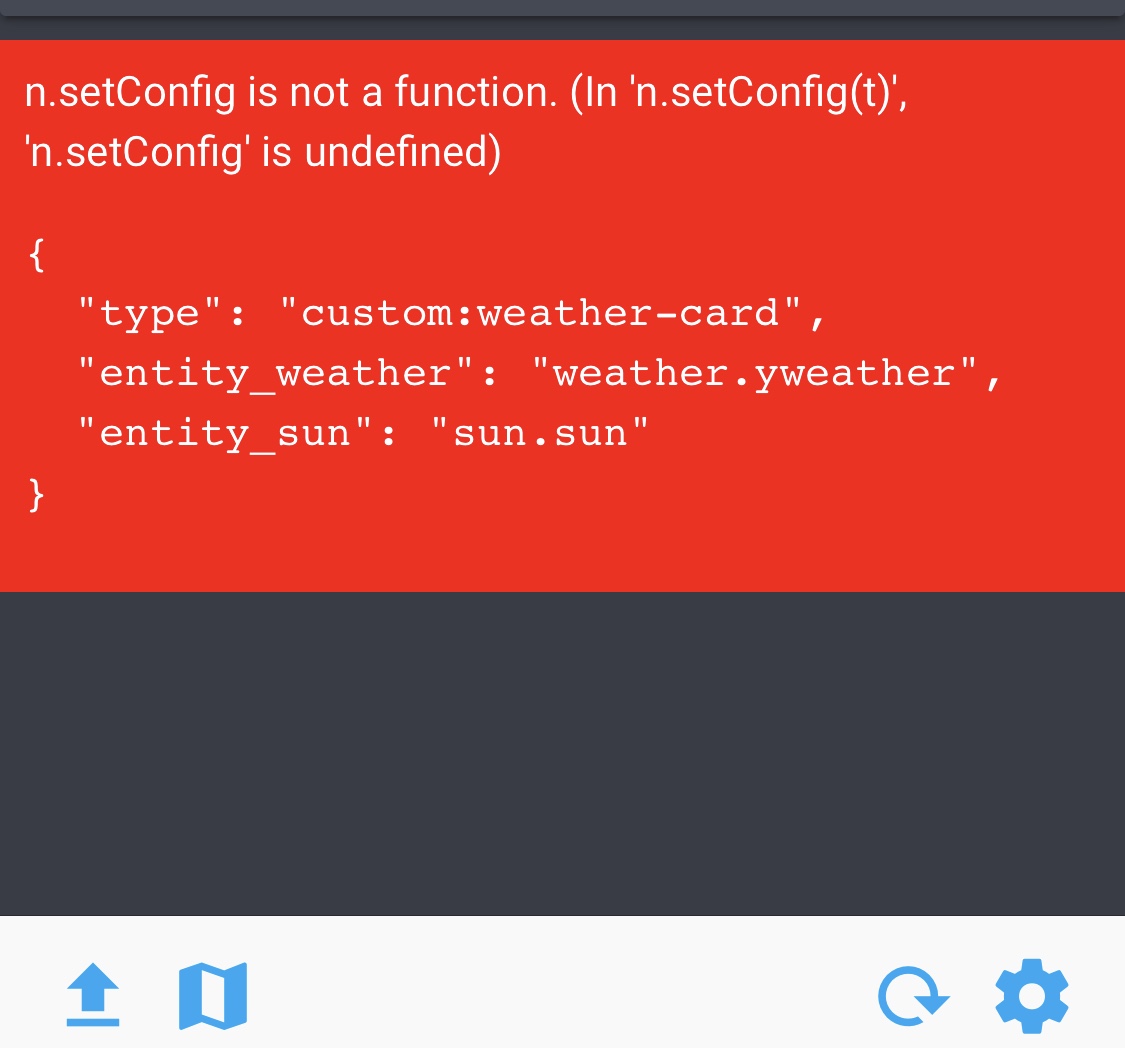Screen dimensions: 1125x1048
Task: Click the dark empty area below the error card
Action: point(562,750)
